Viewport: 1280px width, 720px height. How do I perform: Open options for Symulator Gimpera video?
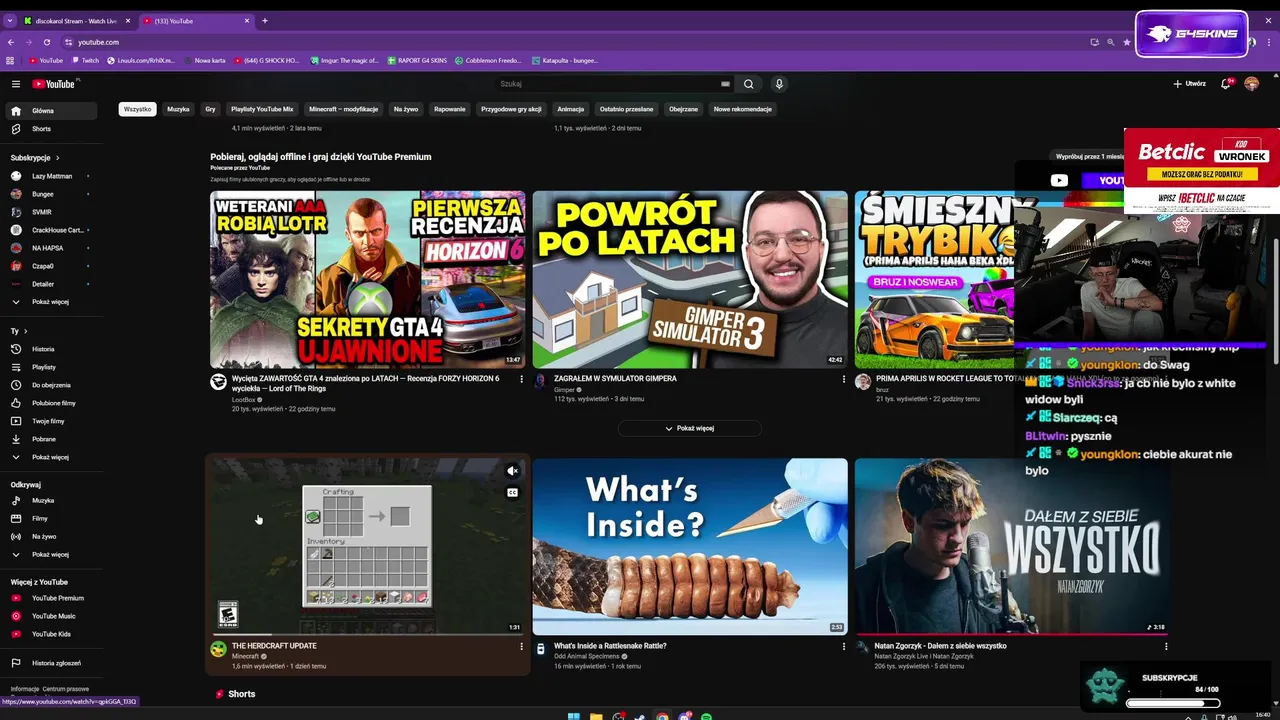click(843, 379)
